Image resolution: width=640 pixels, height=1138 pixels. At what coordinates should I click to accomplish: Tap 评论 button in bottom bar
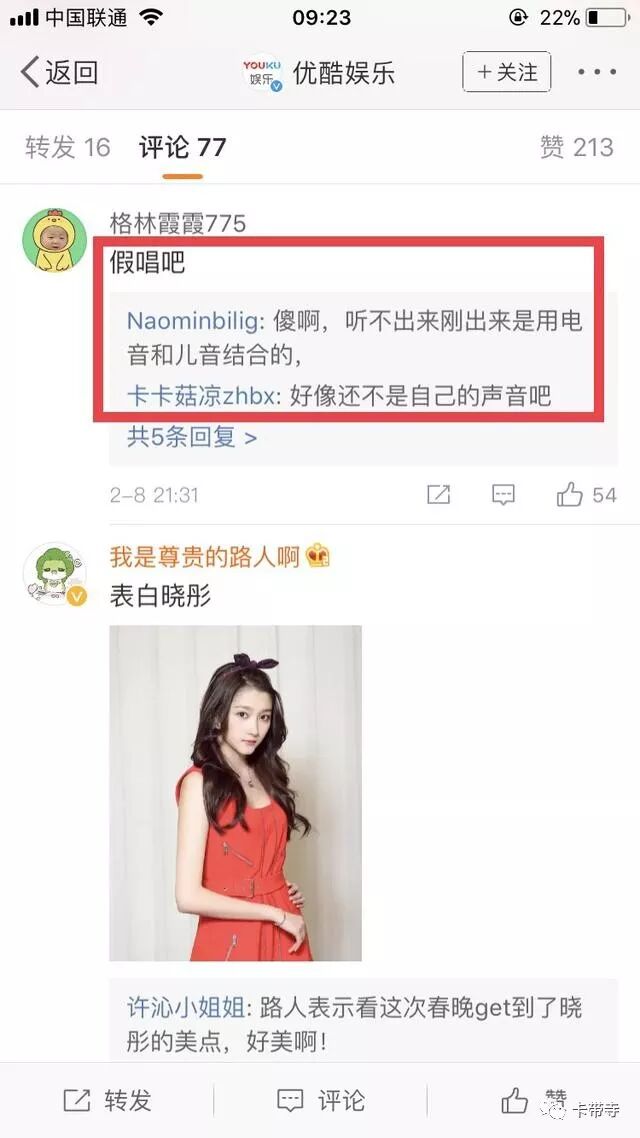coord(321,1100)
